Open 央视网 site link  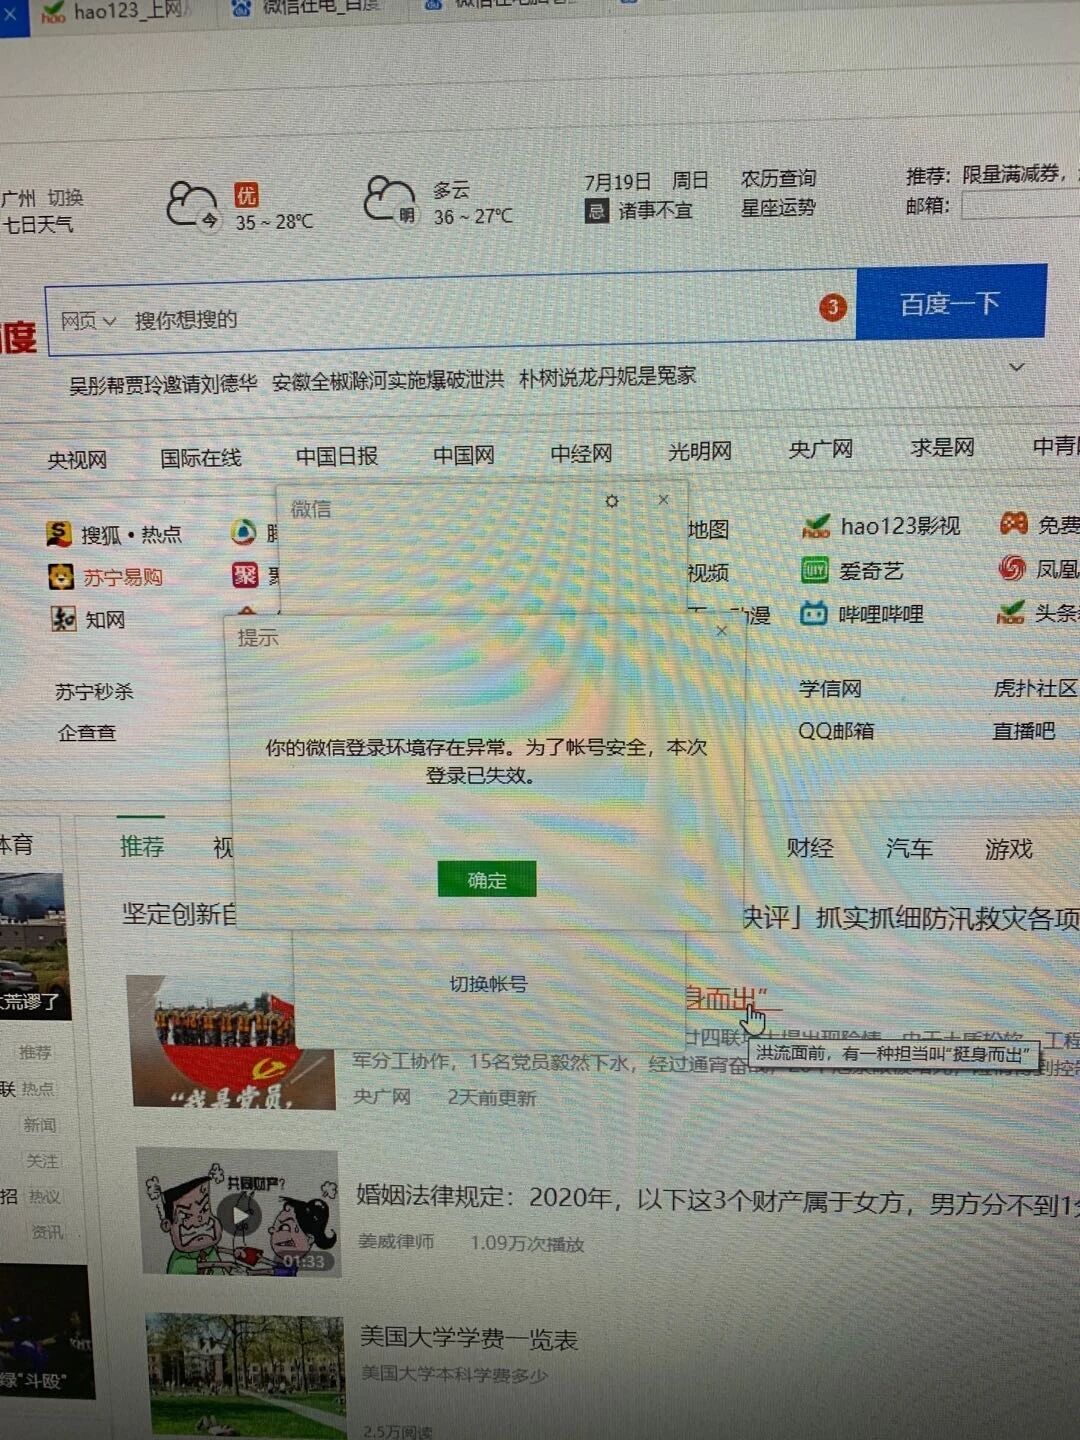(77, 460)
